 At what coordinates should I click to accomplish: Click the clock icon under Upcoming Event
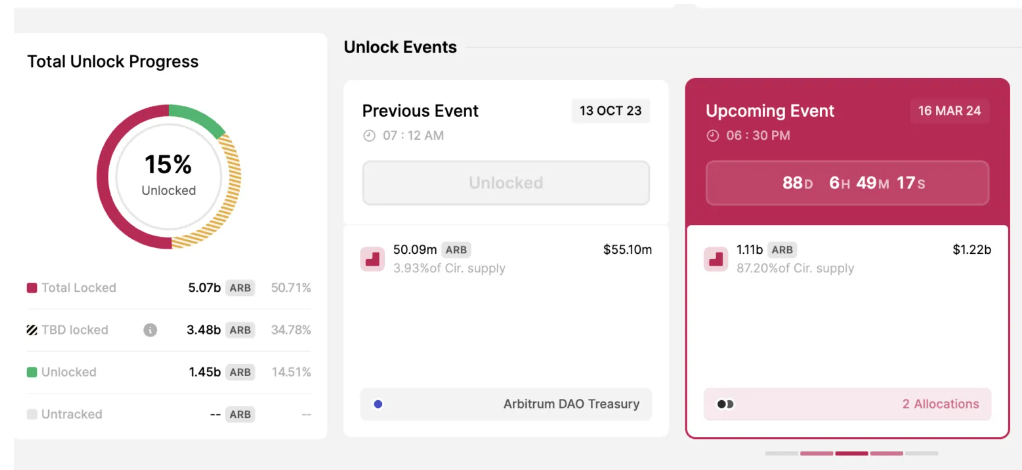point(713,136)
